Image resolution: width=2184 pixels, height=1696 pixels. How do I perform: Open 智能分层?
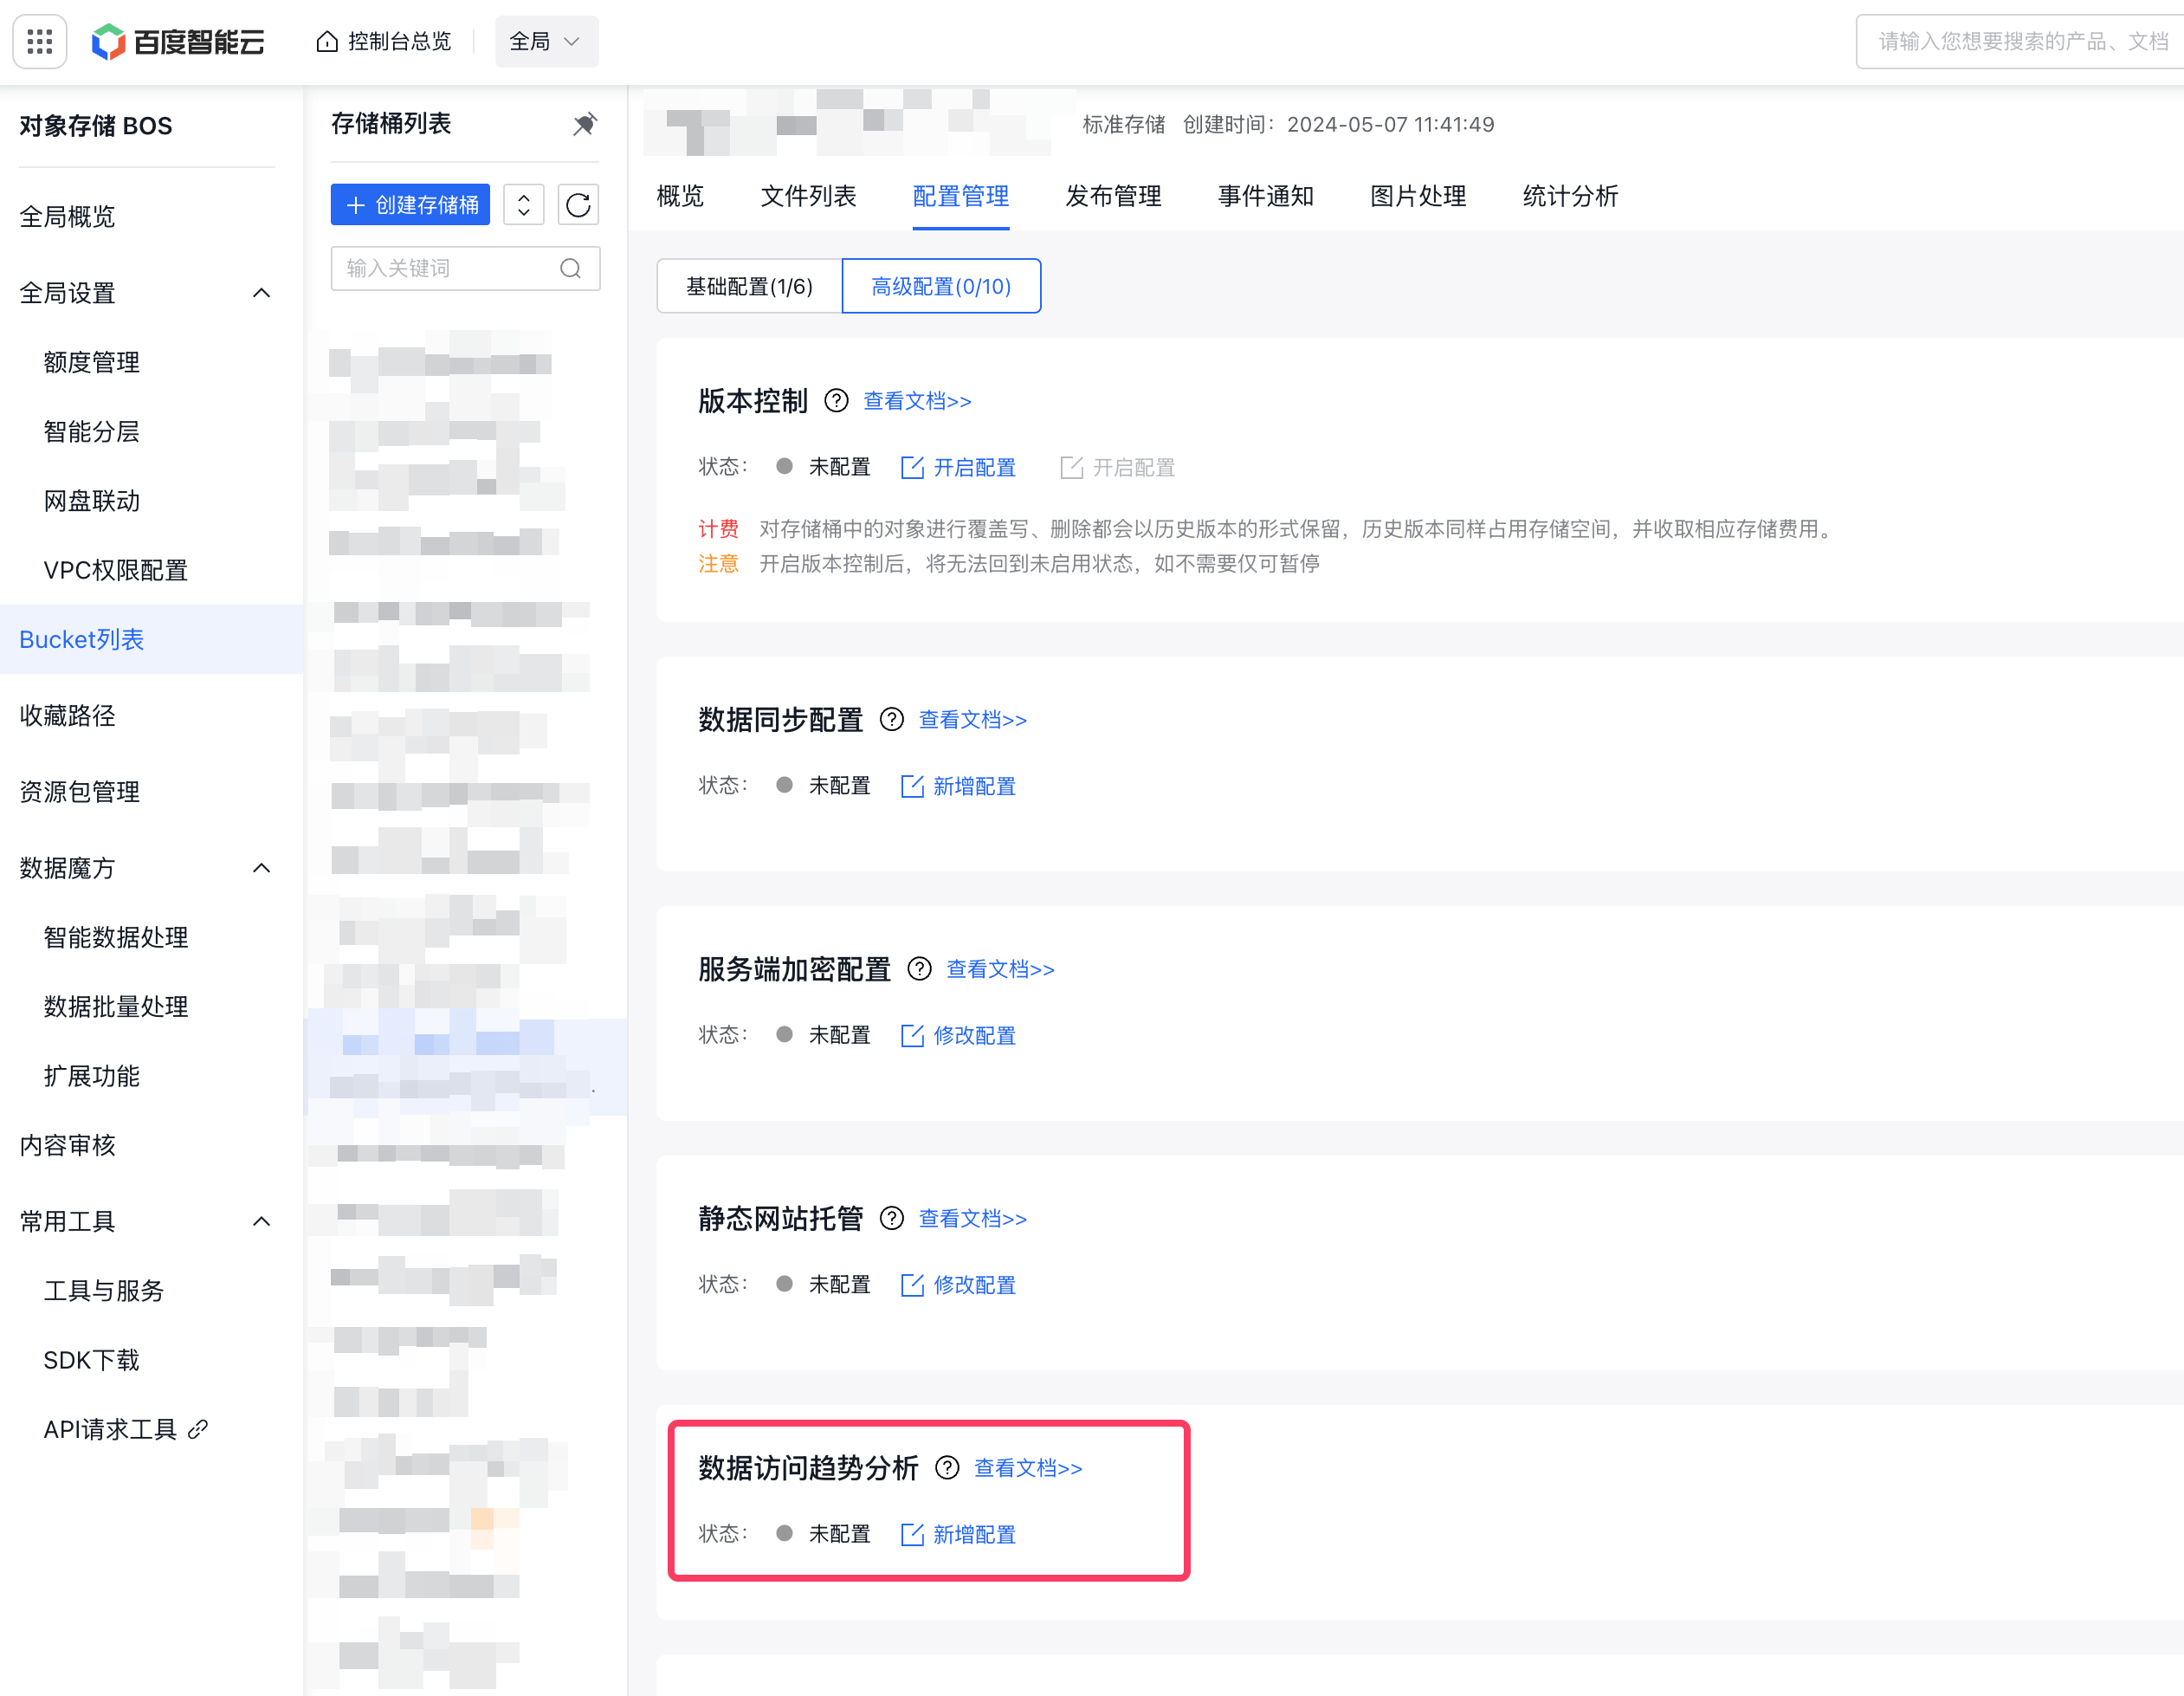click(91, 432)
